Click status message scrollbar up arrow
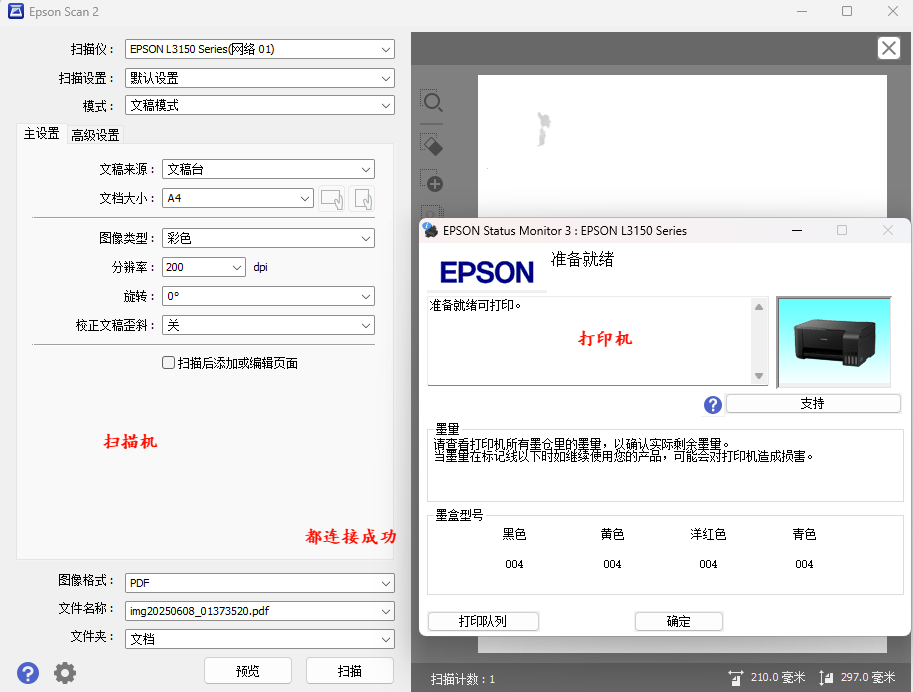 click(759, 307)
